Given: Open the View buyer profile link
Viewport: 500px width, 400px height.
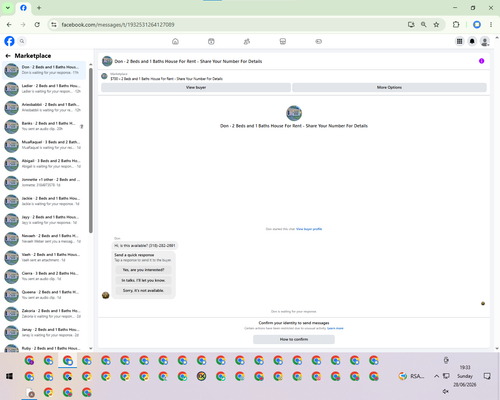Looking at the screenshot, I should 309,229.
